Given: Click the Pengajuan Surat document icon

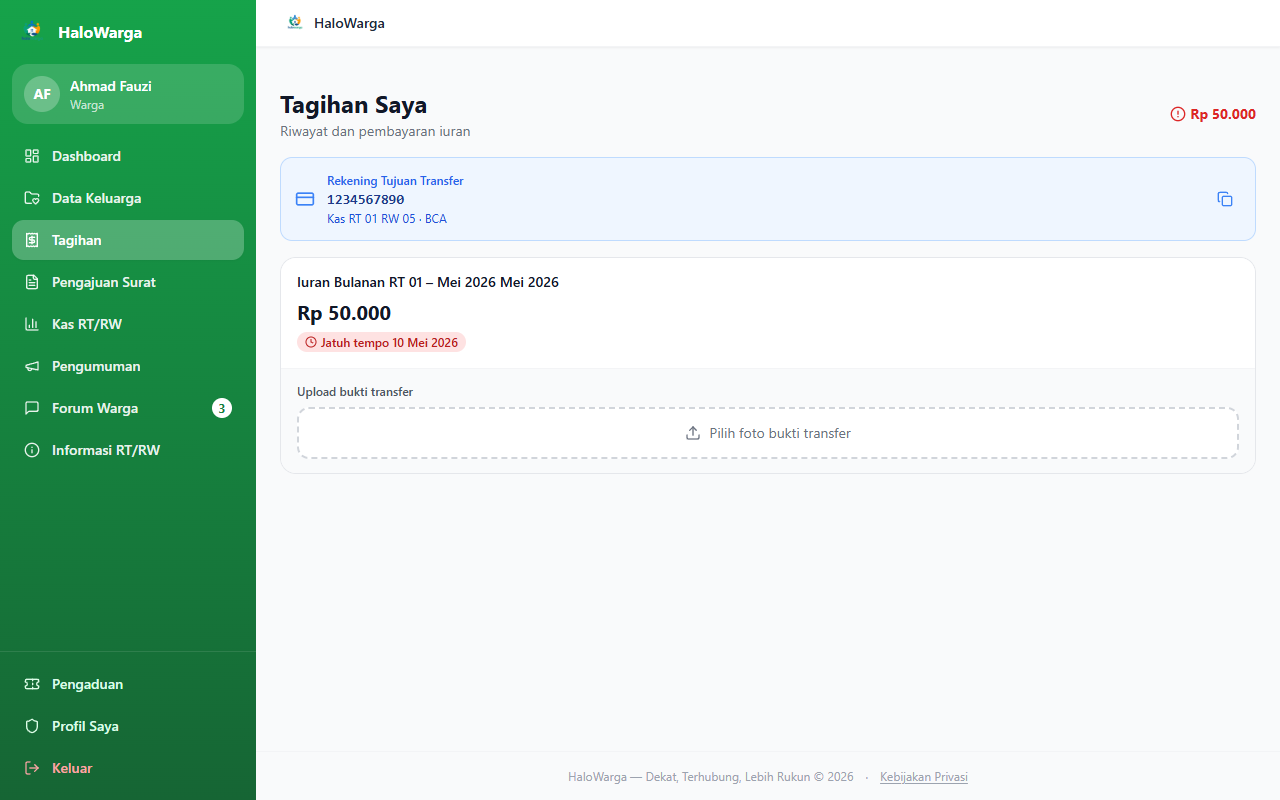Looking at the screenshot, I should 32,282.
